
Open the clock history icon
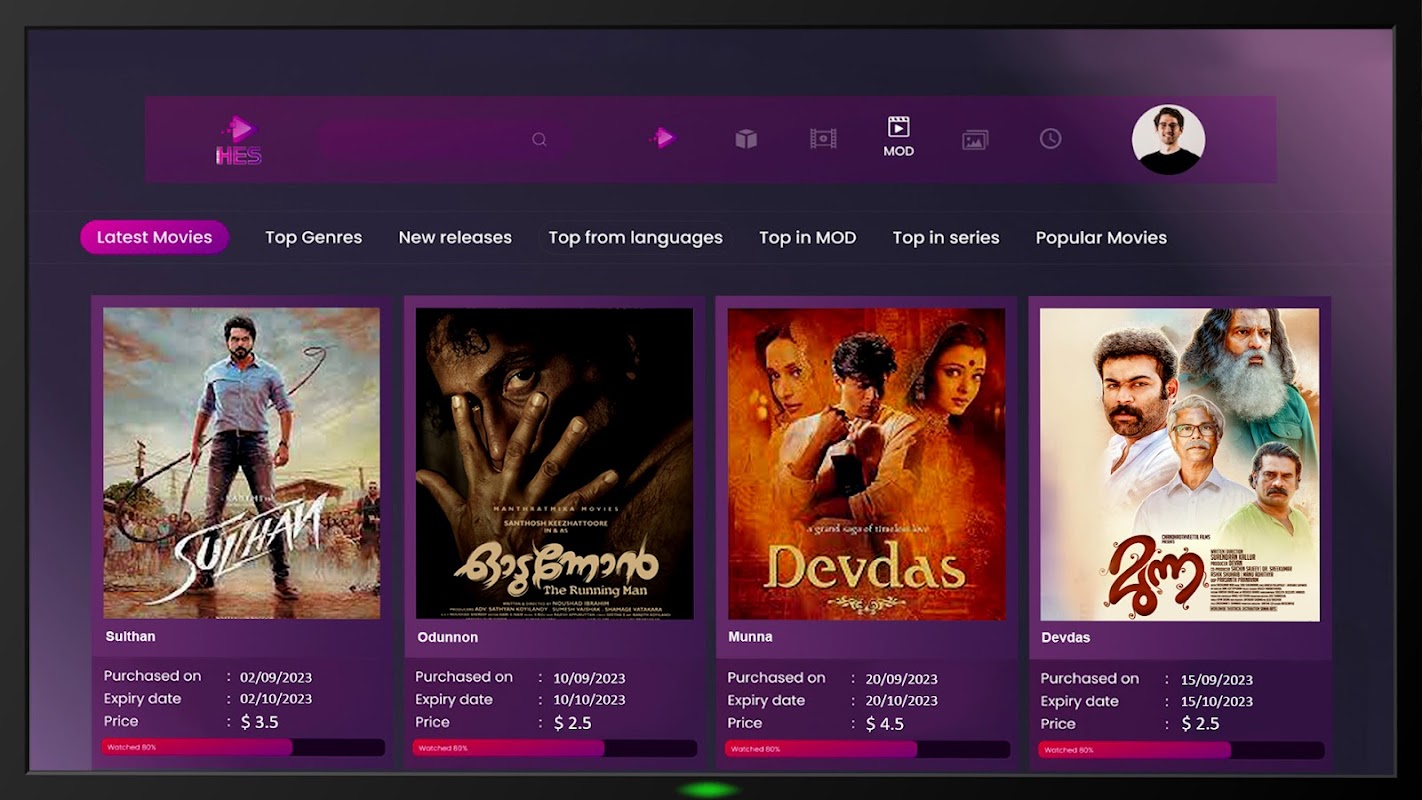pos(1050,138)
